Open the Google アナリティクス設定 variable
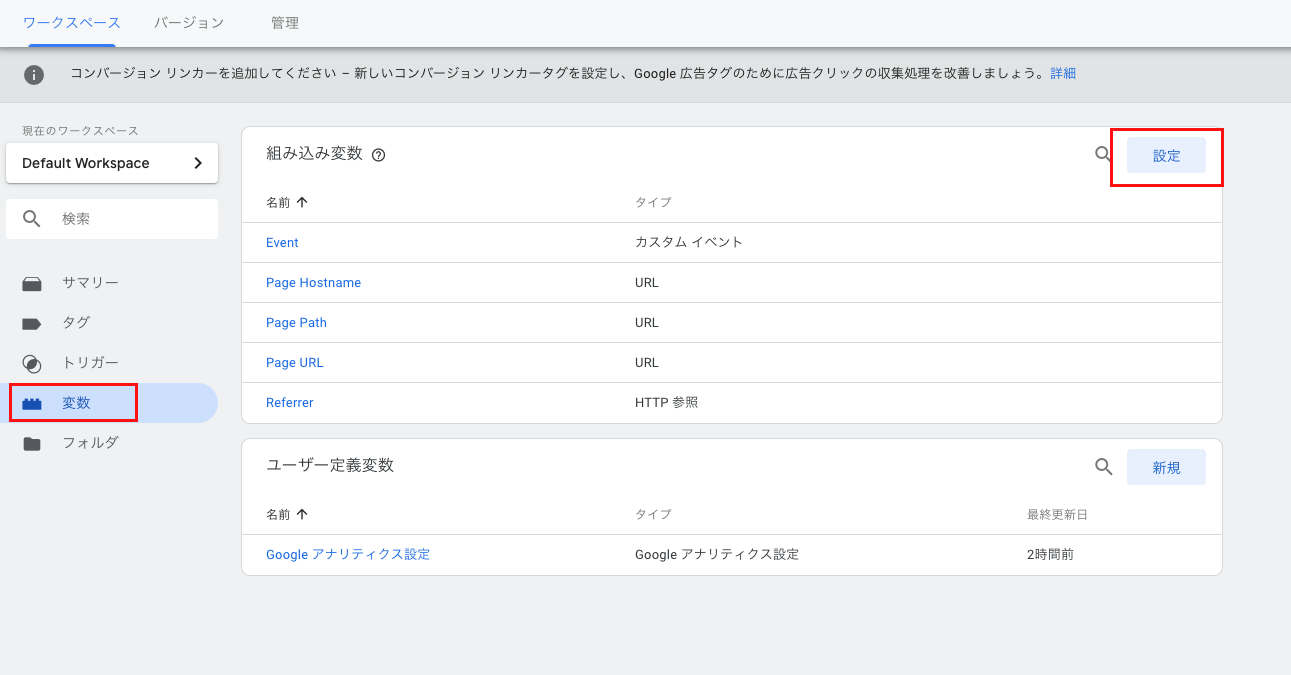1291x675 pixels. point(347,554)
